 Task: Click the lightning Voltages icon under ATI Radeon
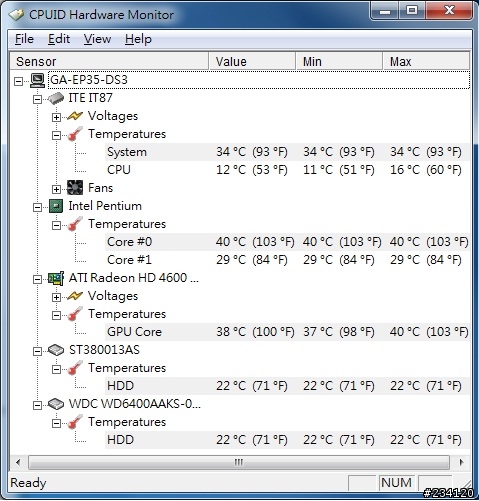coord(75,296)
